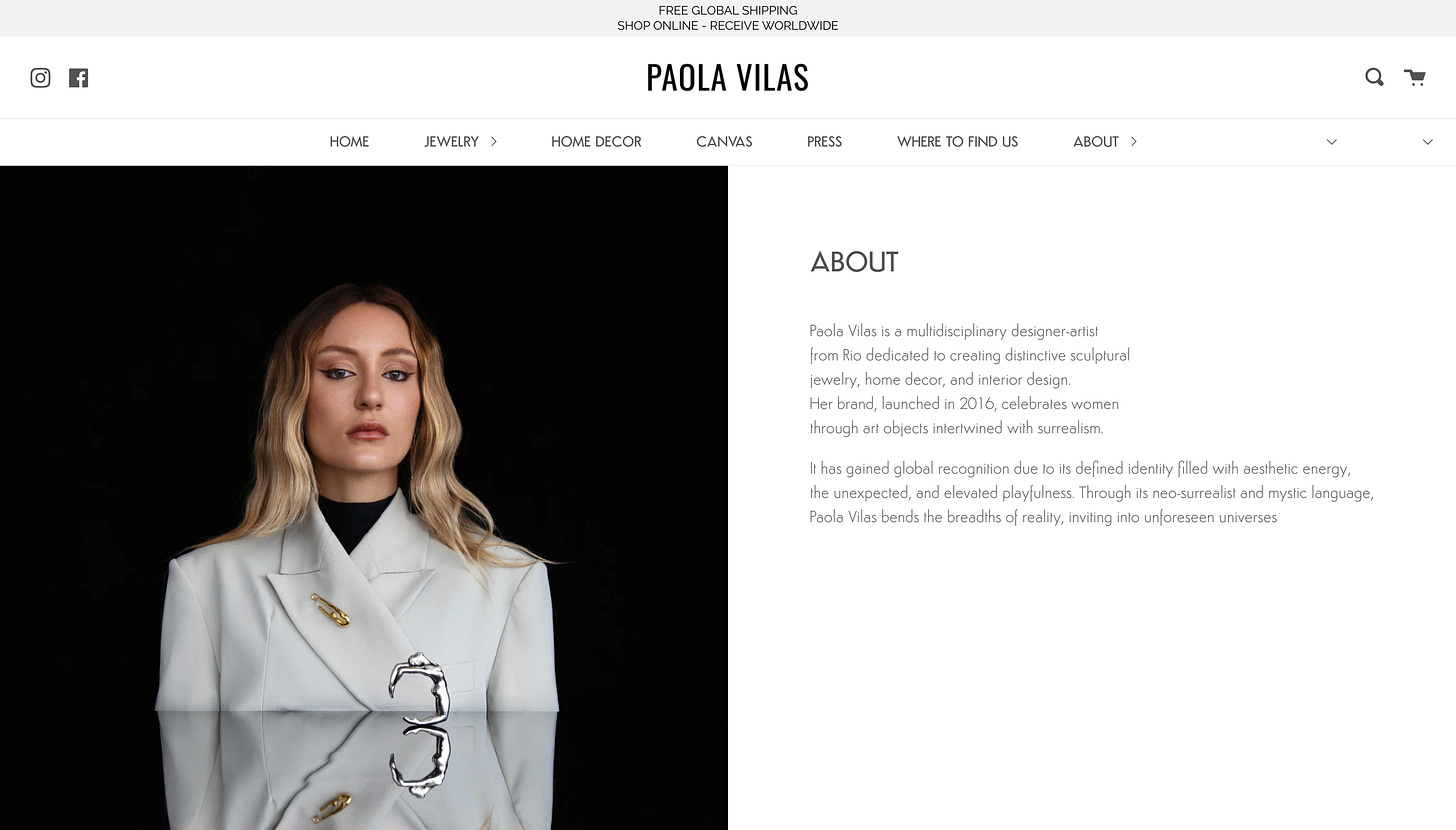This screenshot has height=830, width=1456.
Task: Click the Paola Vilas logo title
Action: pyautogui.click(x=728, y=78)
